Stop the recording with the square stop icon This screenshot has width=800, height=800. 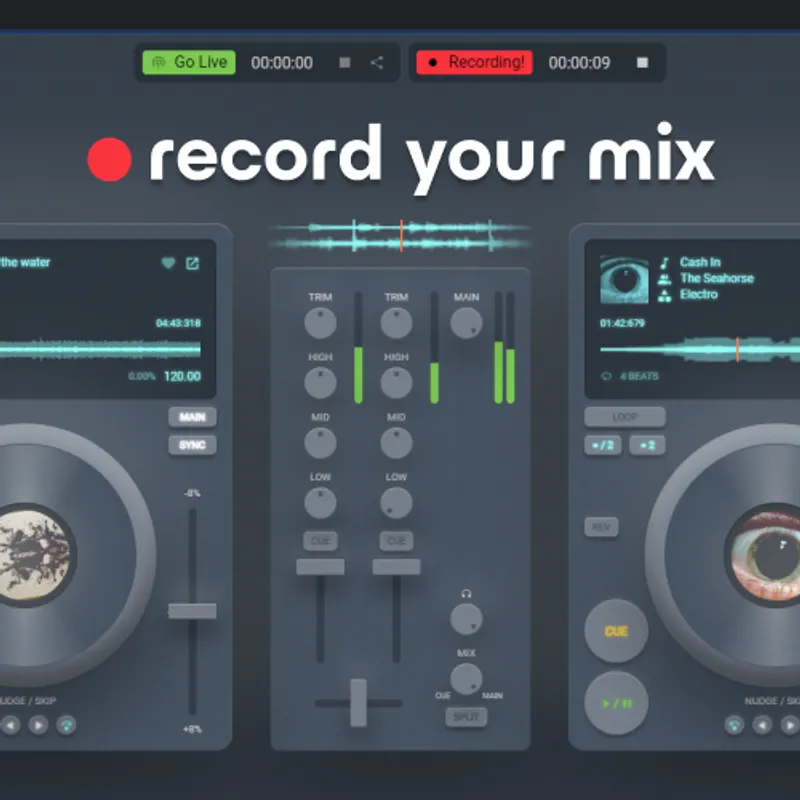coord(642,63)
